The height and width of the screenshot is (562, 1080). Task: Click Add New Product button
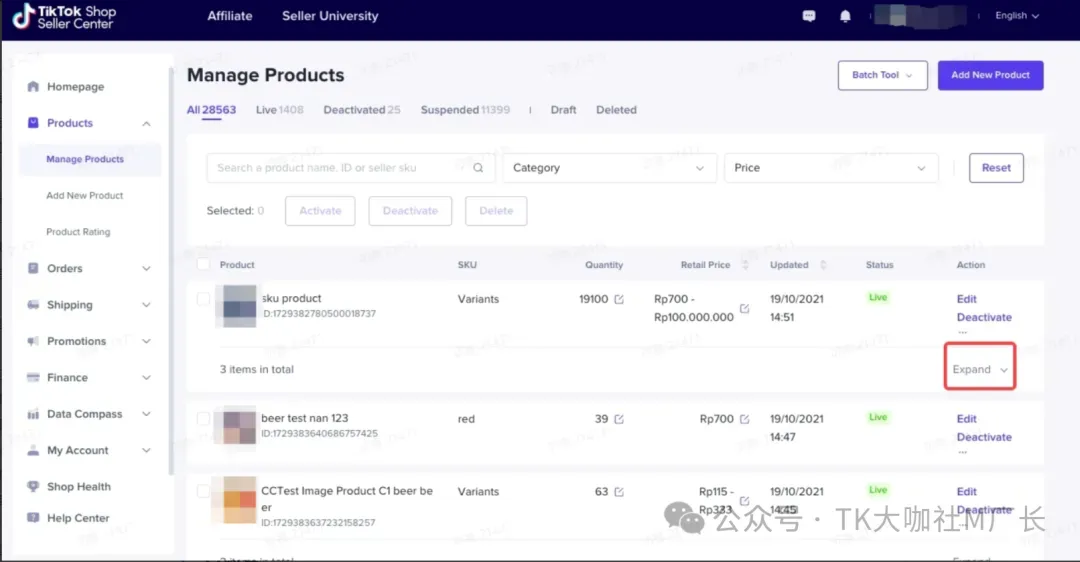pos(990,75)
